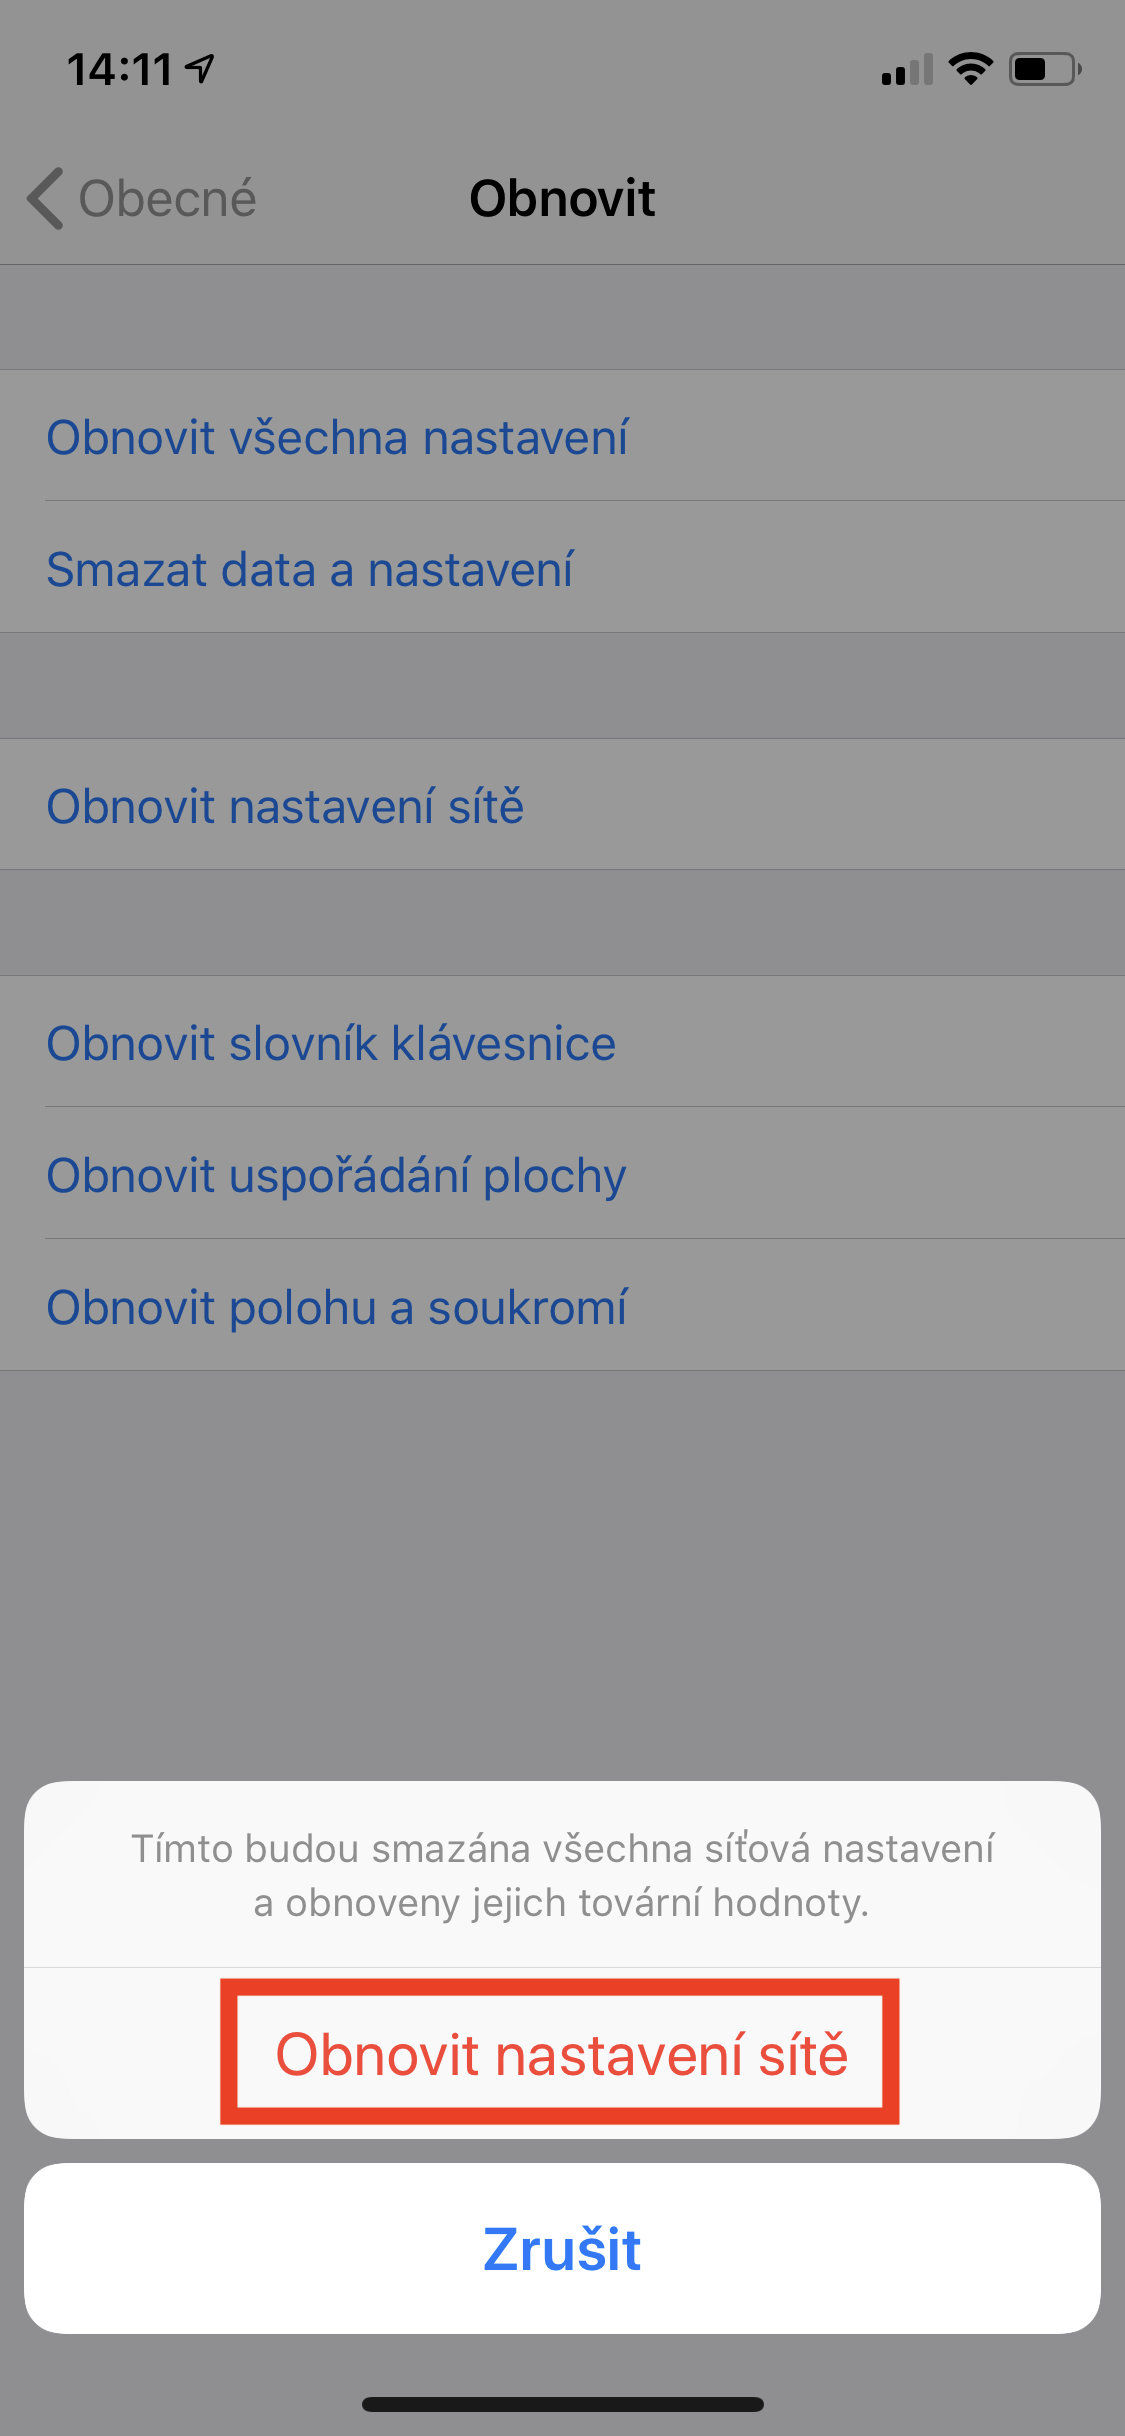Screen dimensions: 1125x2436
Task: Tap the cellular signal bars icon
Action: click(906, 70)
